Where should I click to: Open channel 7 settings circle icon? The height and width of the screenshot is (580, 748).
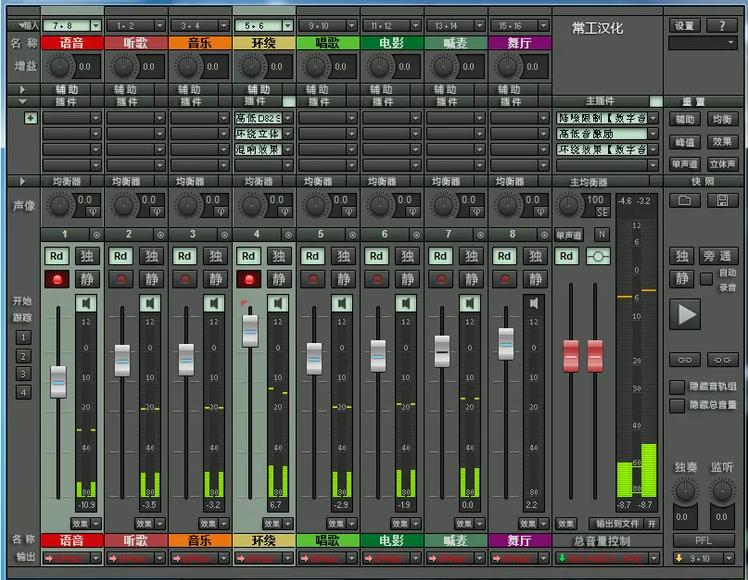(x=480, y=235)
